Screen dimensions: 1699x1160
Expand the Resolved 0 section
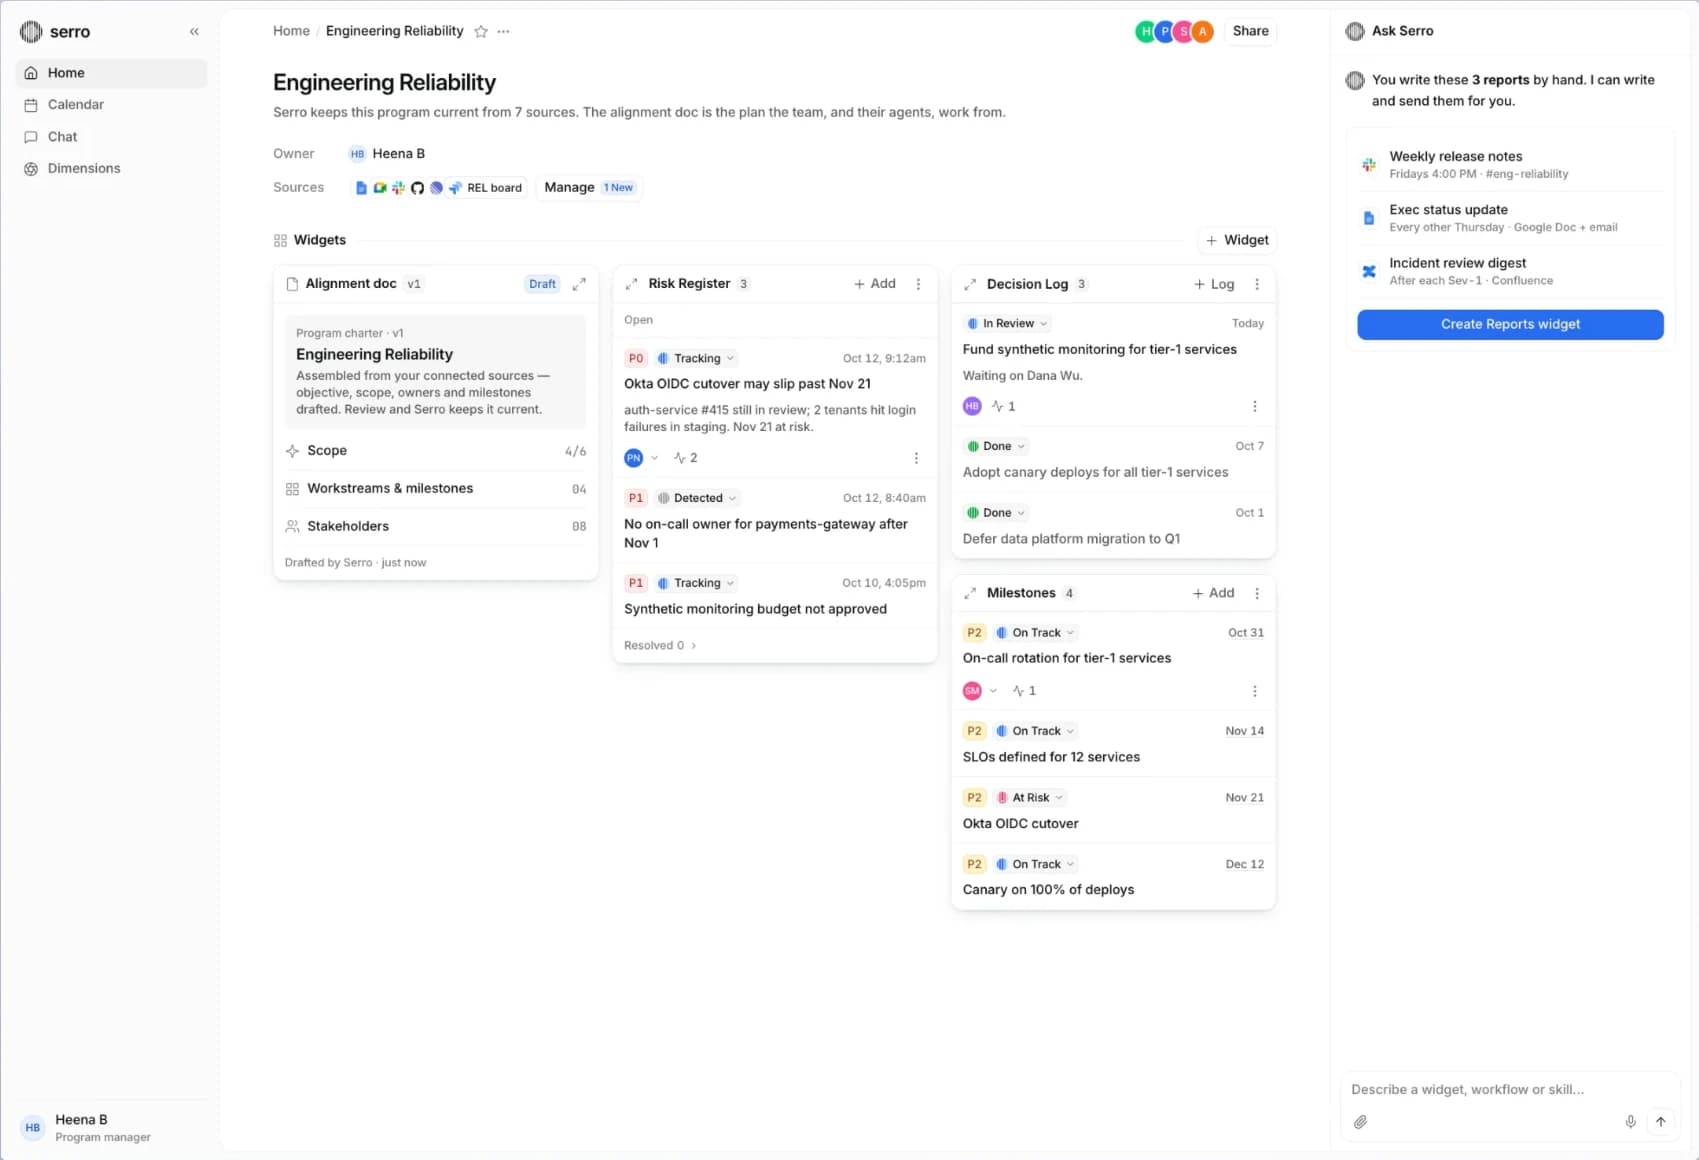pos(660,645)
